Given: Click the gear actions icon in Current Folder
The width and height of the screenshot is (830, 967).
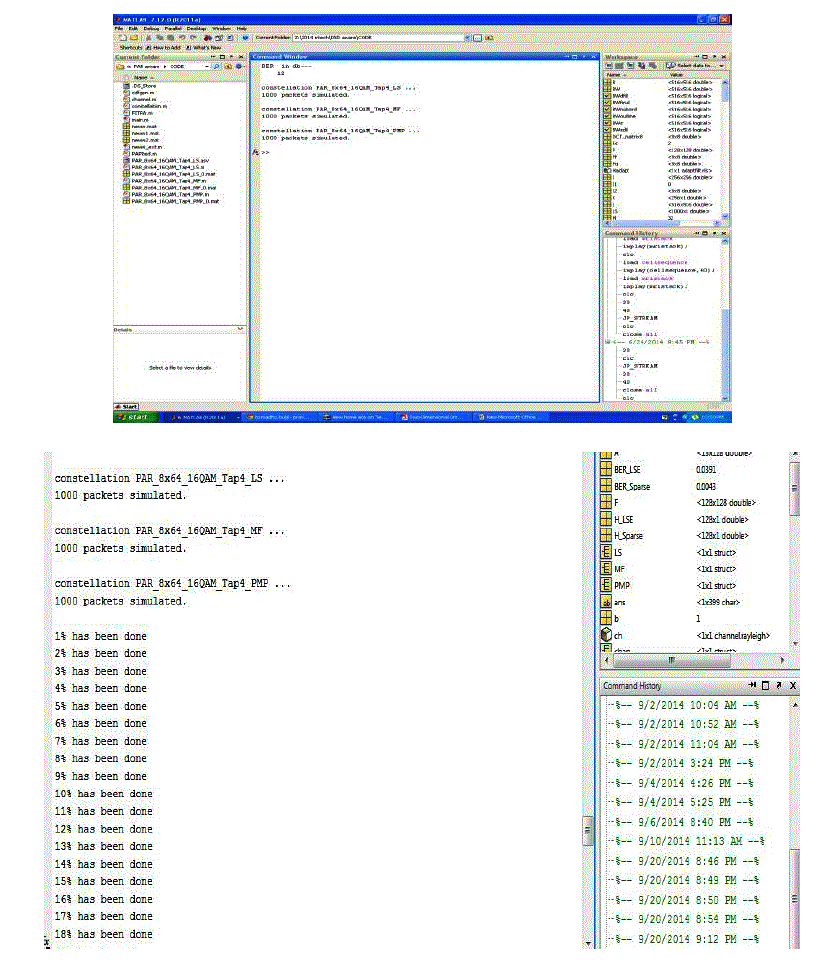Looking at the screenshot, I should (x=240, y=67).
